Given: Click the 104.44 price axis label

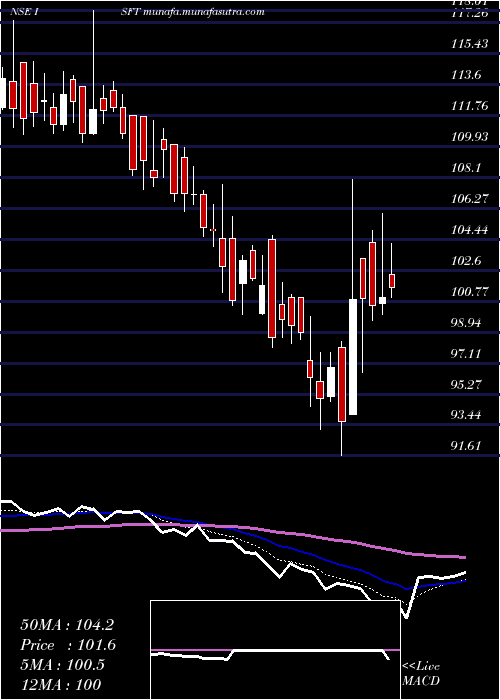Looking at the screenshot, I should click(x=469, y=230).
